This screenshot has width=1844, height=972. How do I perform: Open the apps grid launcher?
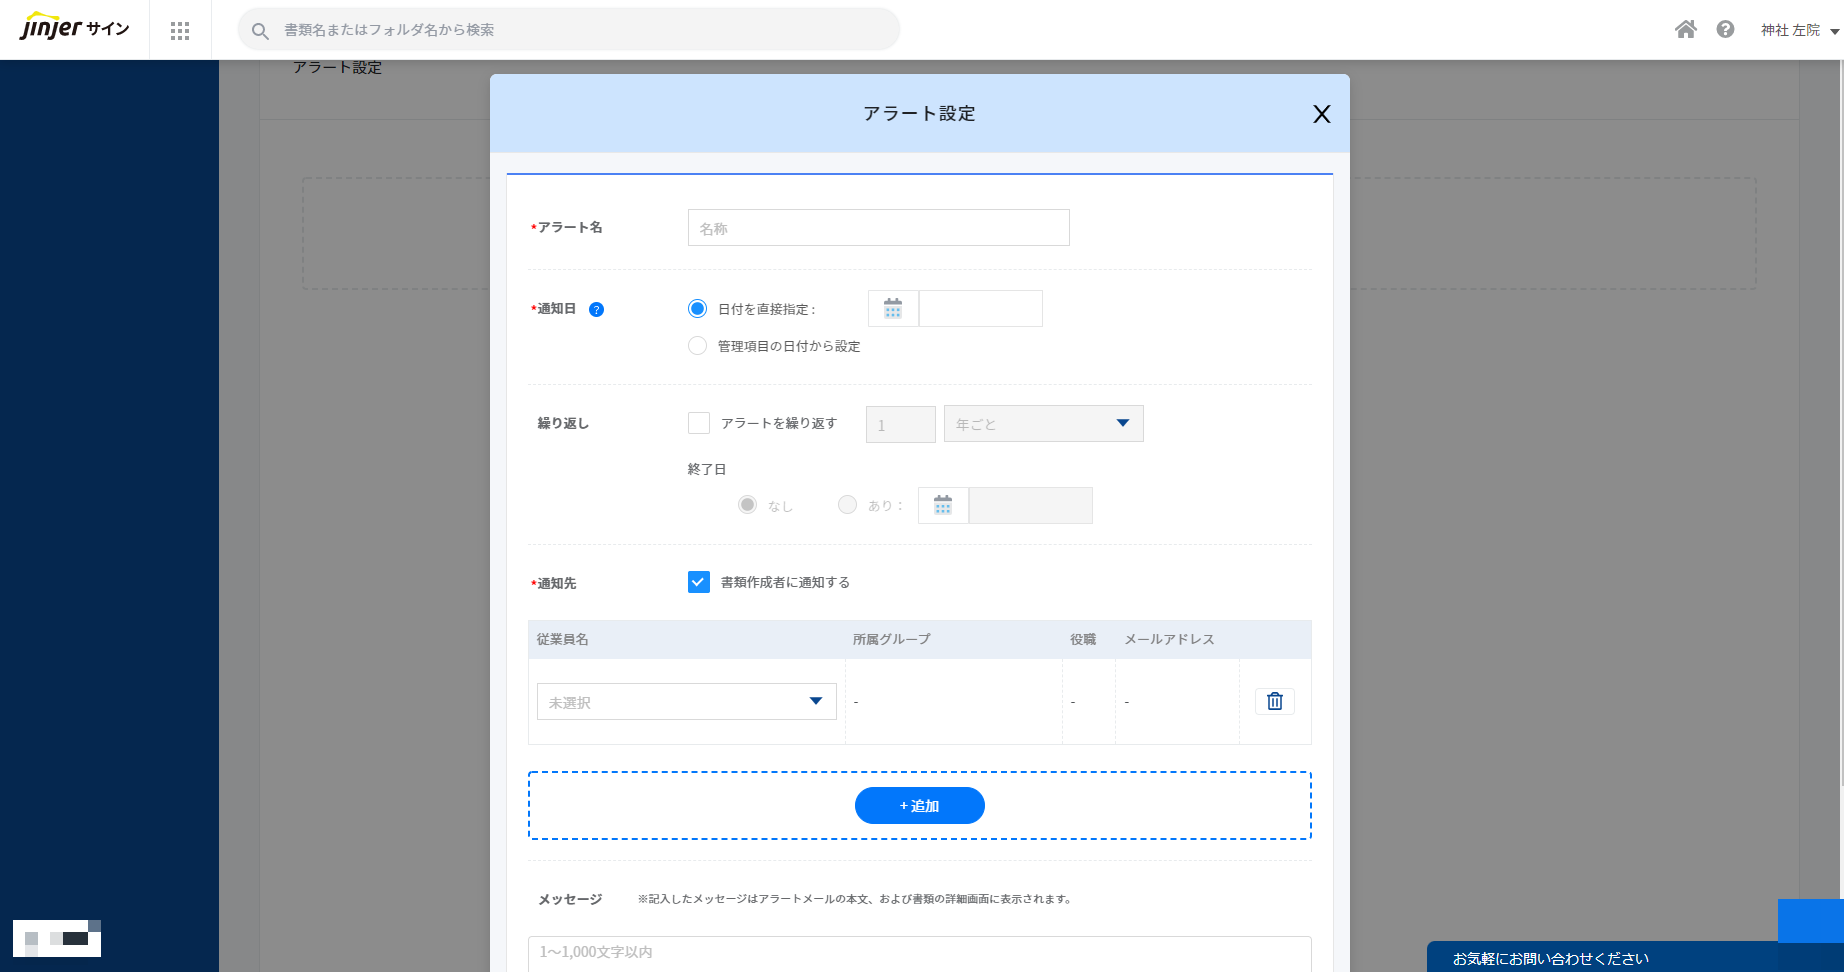click(180, 30)
